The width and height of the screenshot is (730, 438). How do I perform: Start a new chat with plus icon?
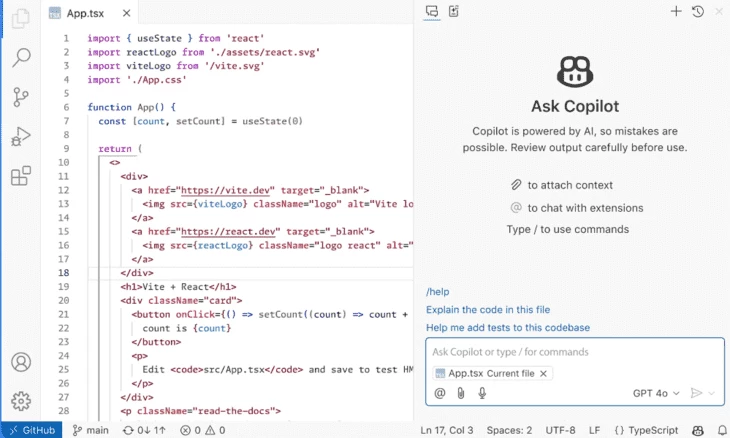pos(676,12)
